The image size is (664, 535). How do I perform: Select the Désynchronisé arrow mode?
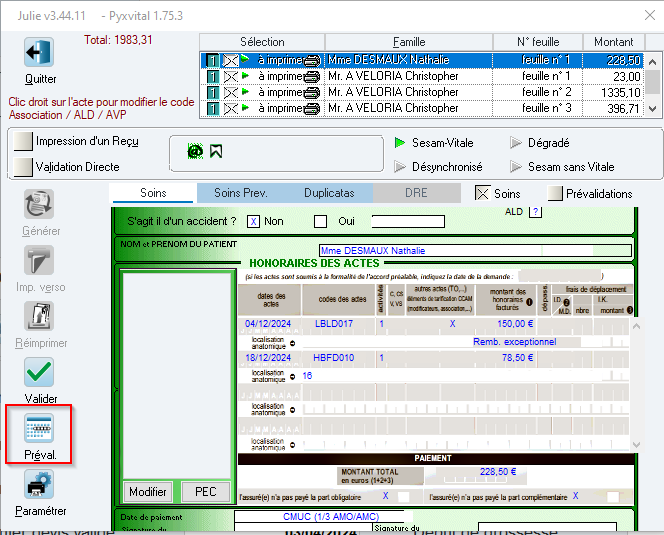(400, 167)
